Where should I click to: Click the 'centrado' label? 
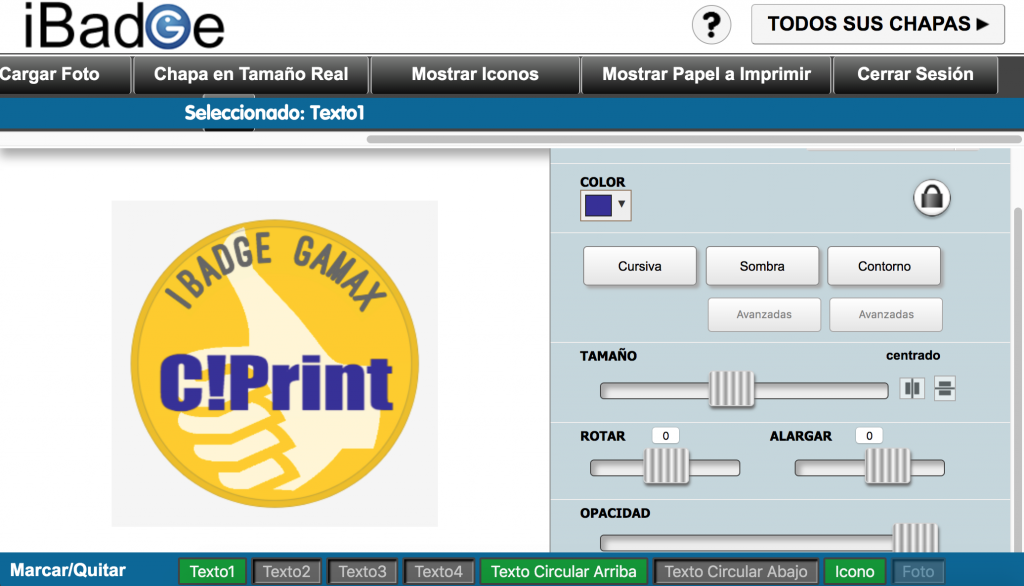click(x=913, y=355)
